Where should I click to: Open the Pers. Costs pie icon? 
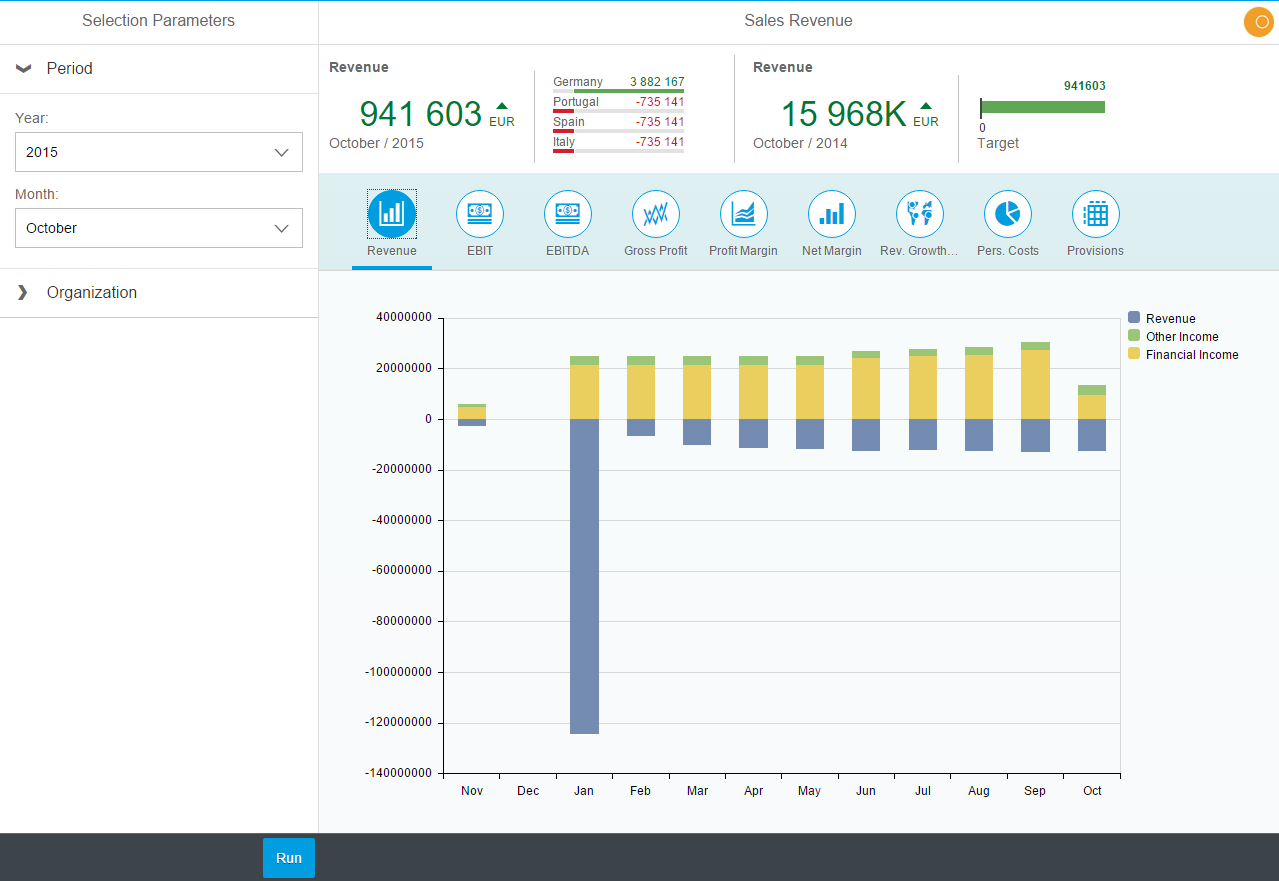tap(1007, 213)
